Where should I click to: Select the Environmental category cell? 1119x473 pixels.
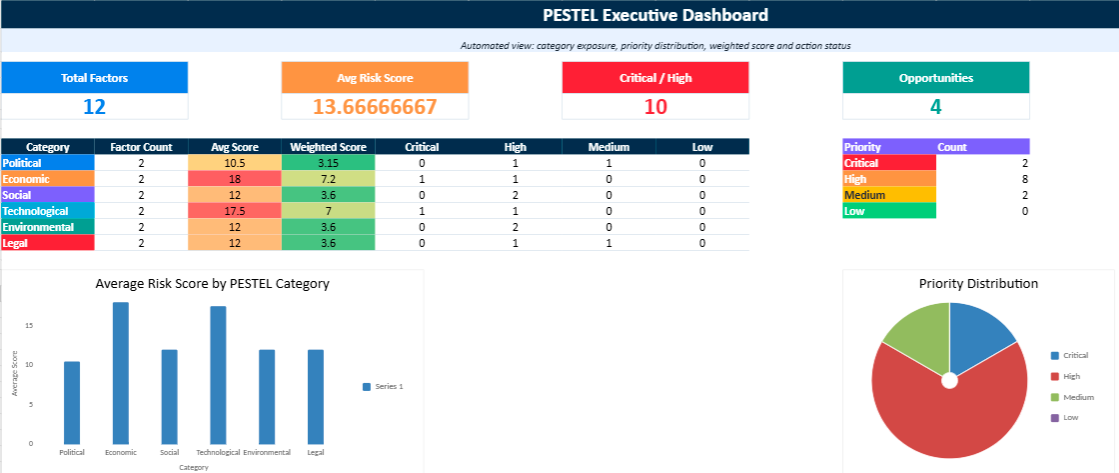(x=47, y=227)
